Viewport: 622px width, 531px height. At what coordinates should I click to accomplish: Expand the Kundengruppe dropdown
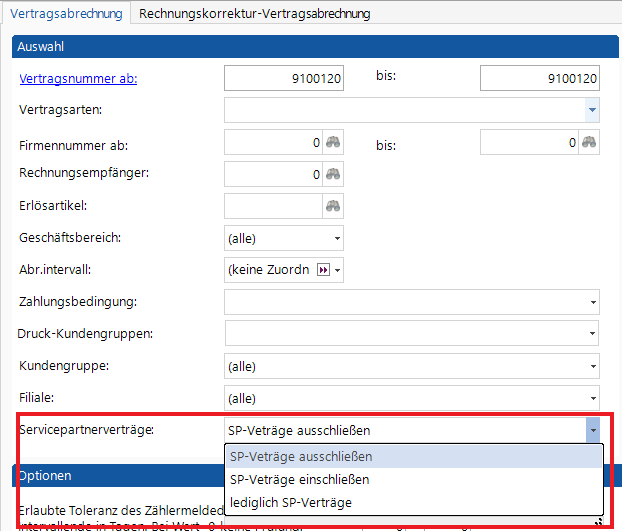click(593, 366)
